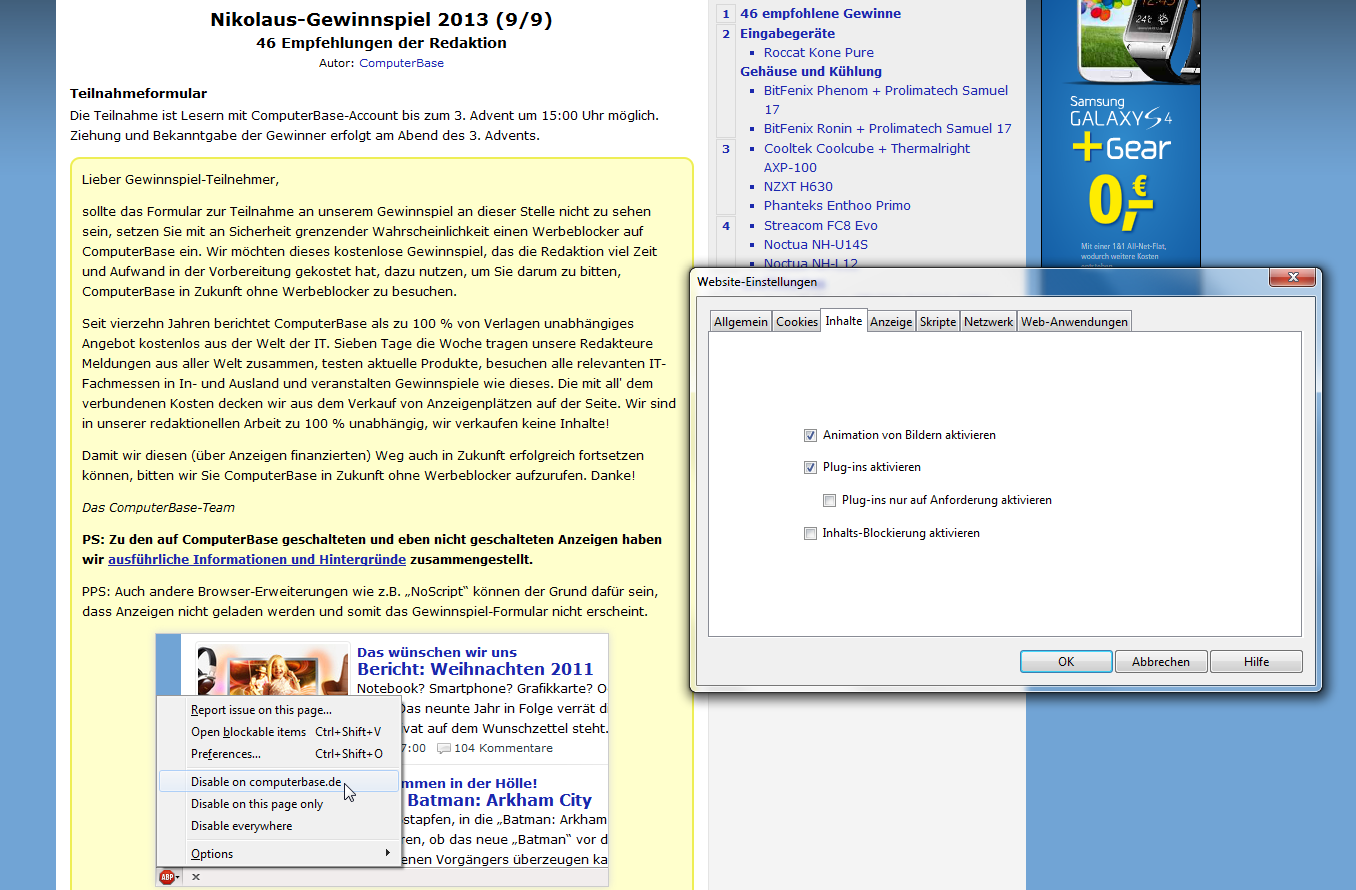Click the Teilnahmeformular heading
Screen dimensions: 1356x890
tap(139, 93)
